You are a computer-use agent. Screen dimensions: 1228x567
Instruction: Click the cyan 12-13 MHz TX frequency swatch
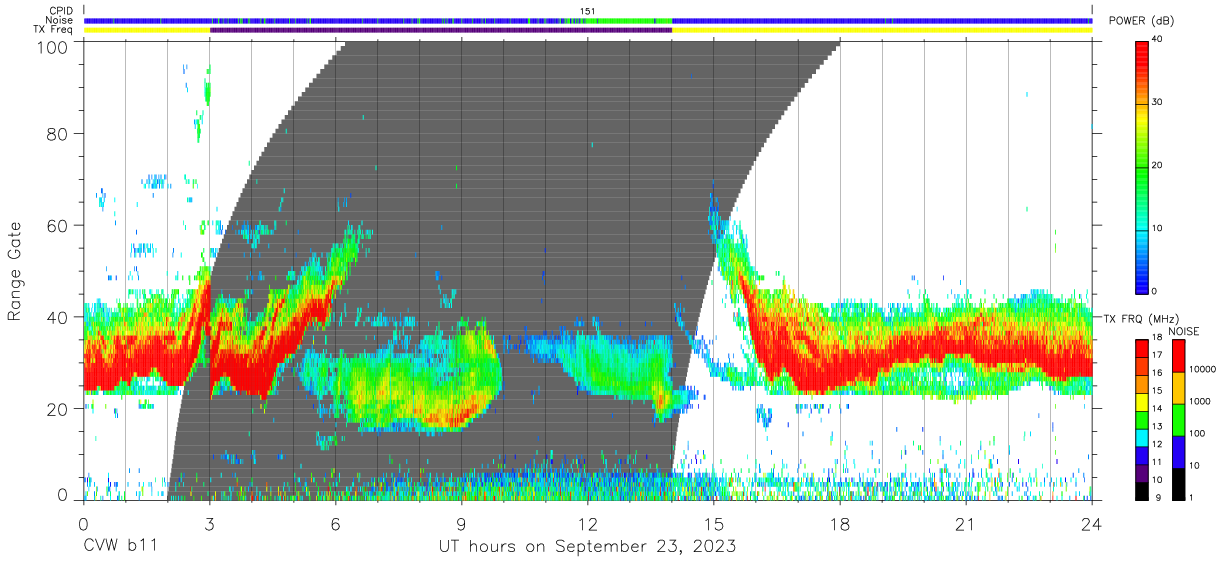point(1142,436)
